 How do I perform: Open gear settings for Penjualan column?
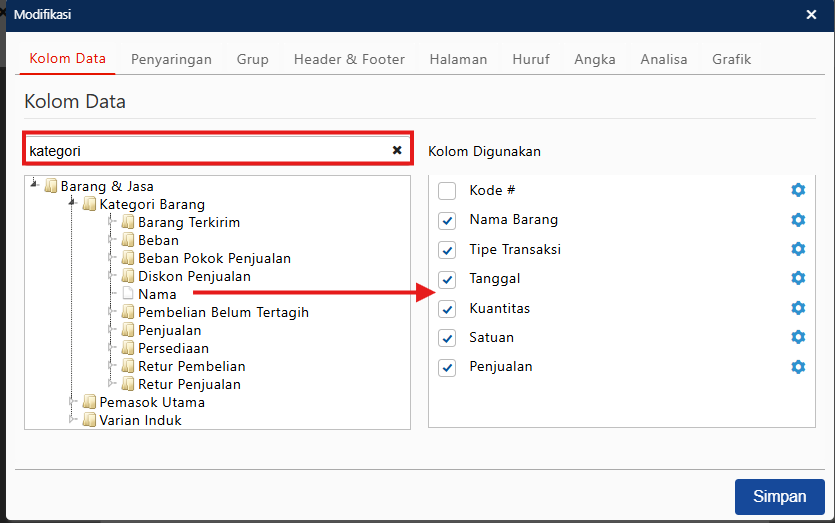tap(797, 367)
